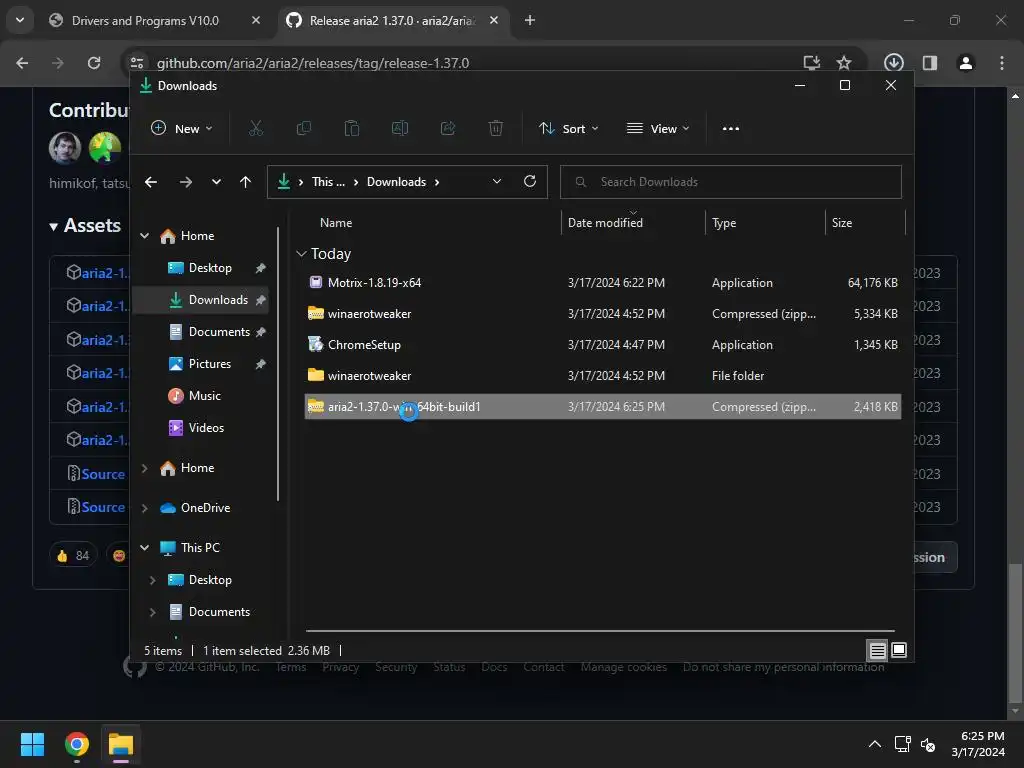Sort by the Name column header
1024x768 pixels.
336,223
